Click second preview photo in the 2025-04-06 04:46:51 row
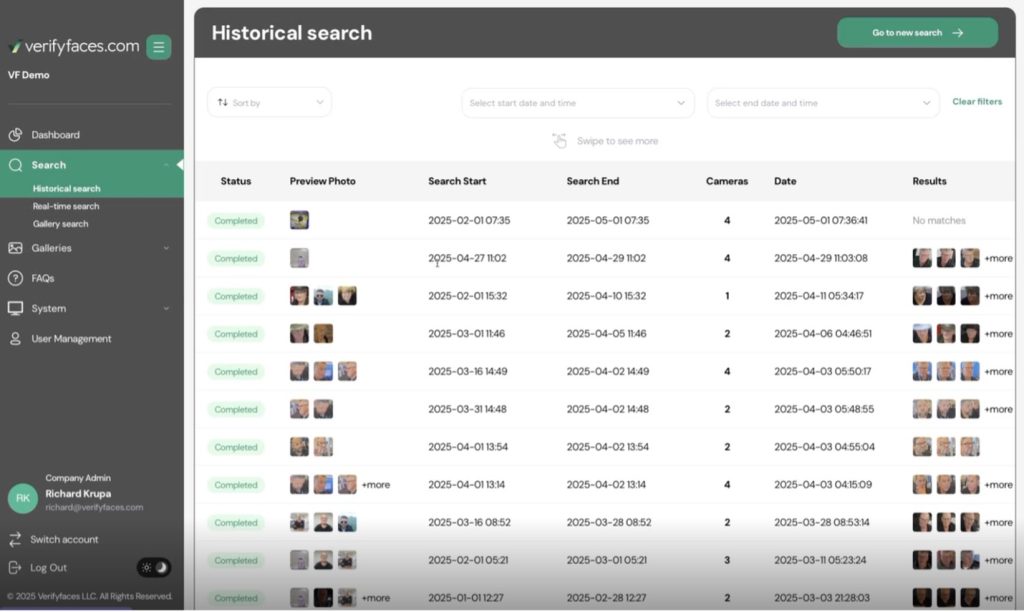1024x612 pixels. click(x=323, y=334)
